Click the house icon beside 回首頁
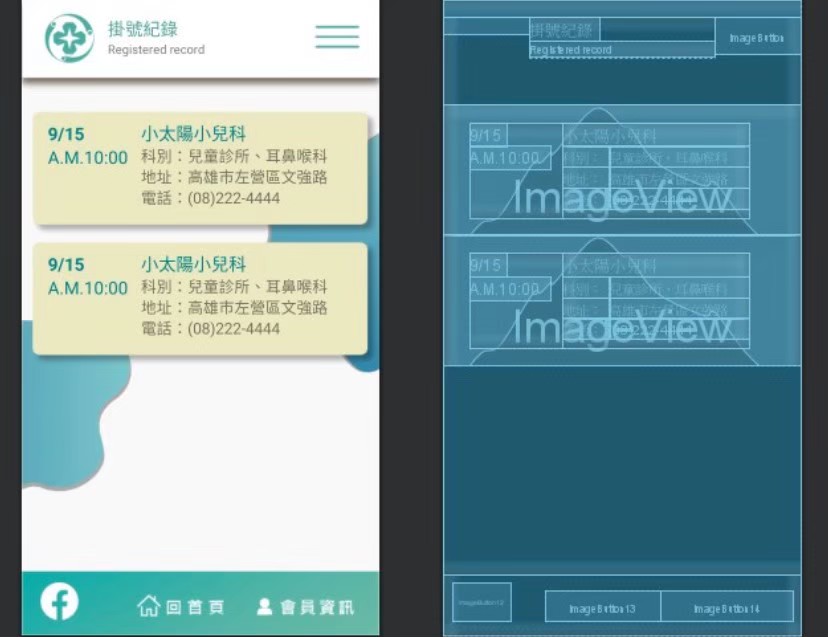The image size is (828, 637). point(148,606)
